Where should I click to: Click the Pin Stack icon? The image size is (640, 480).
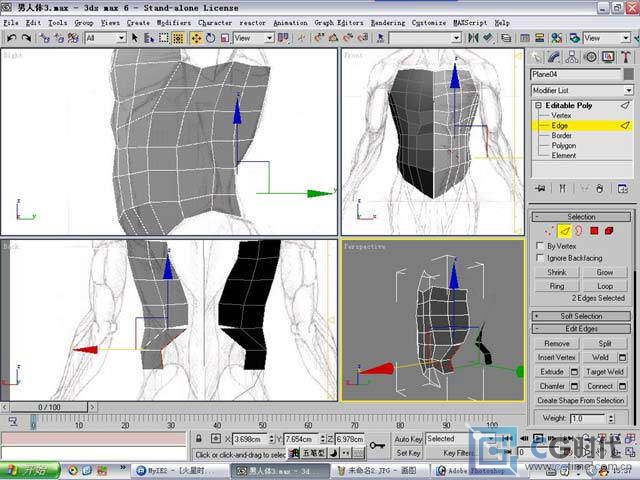(541, 189)
